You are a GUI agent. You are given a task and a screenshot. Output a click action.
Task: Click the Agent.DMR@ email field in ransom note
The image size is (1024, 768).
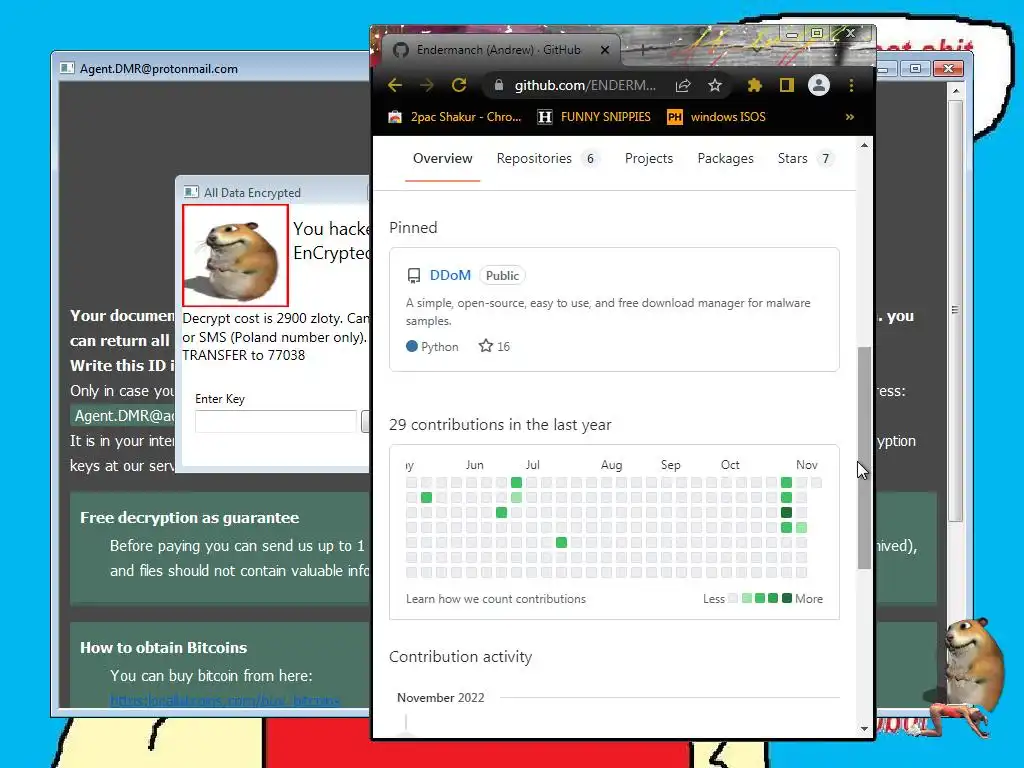pos(123,416)
